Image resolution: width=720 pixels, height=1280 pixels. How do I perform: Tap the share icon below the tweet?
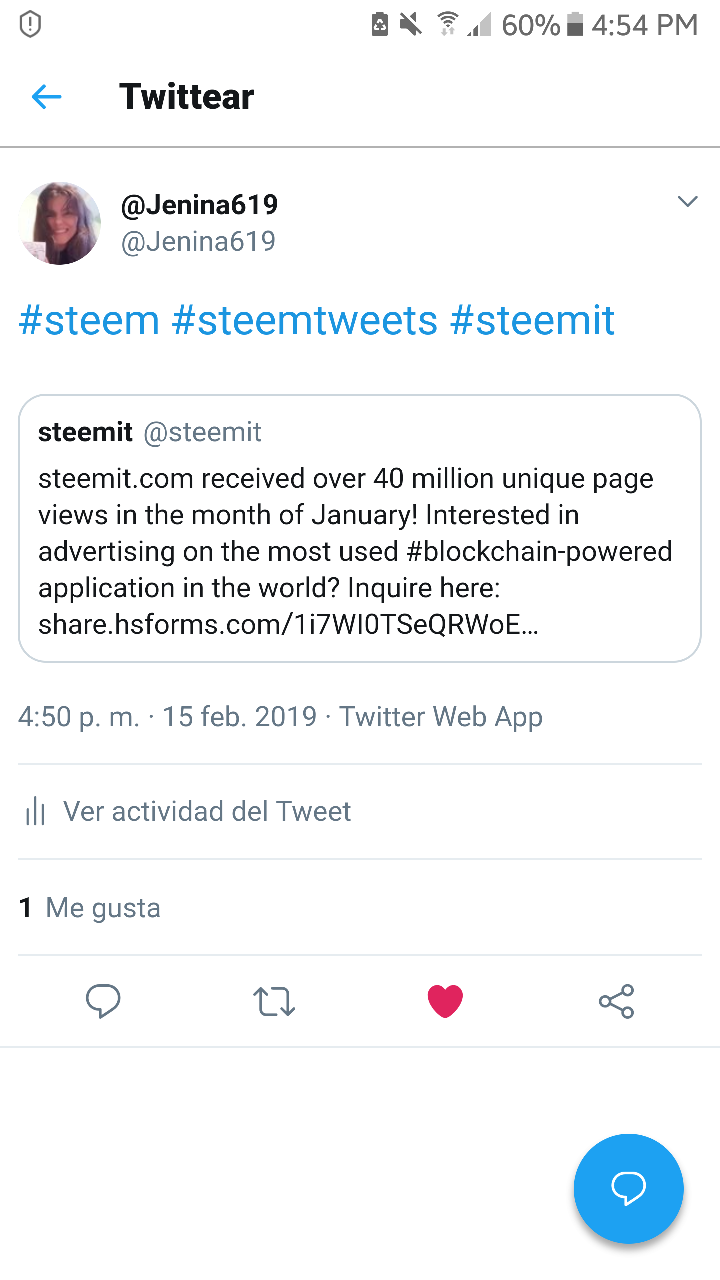point(616,1001)
